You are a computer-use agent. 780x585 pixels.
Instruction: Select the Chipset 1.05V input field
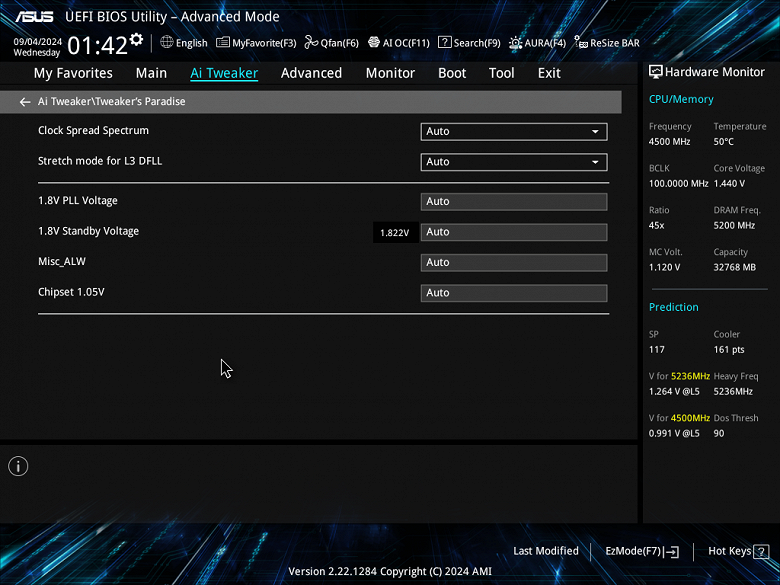[x=514, y=293]
